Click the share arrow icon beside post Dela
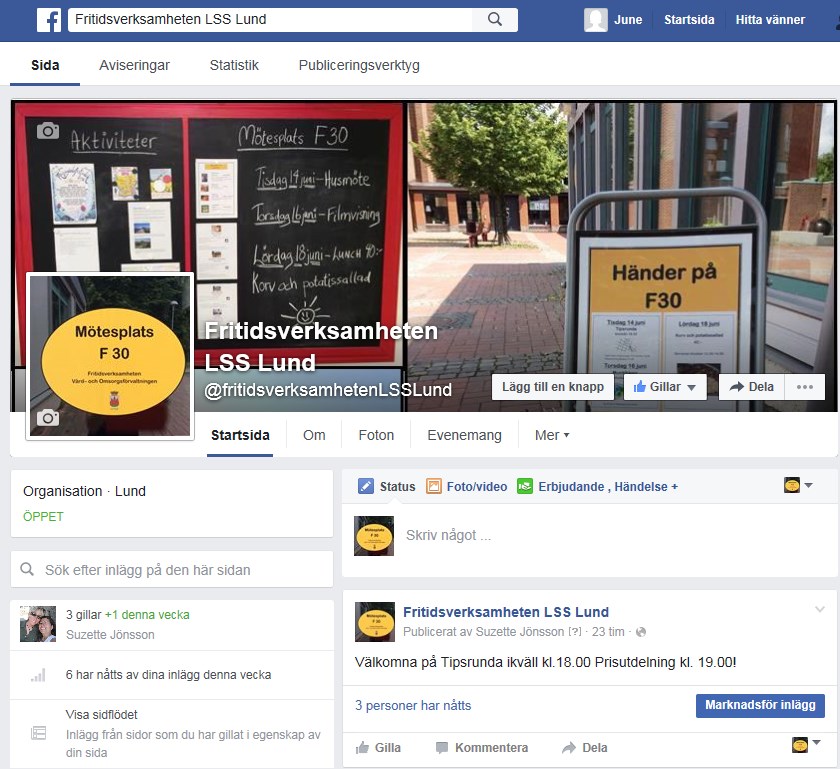The image size is (840, 769). (x=569, y=748)
